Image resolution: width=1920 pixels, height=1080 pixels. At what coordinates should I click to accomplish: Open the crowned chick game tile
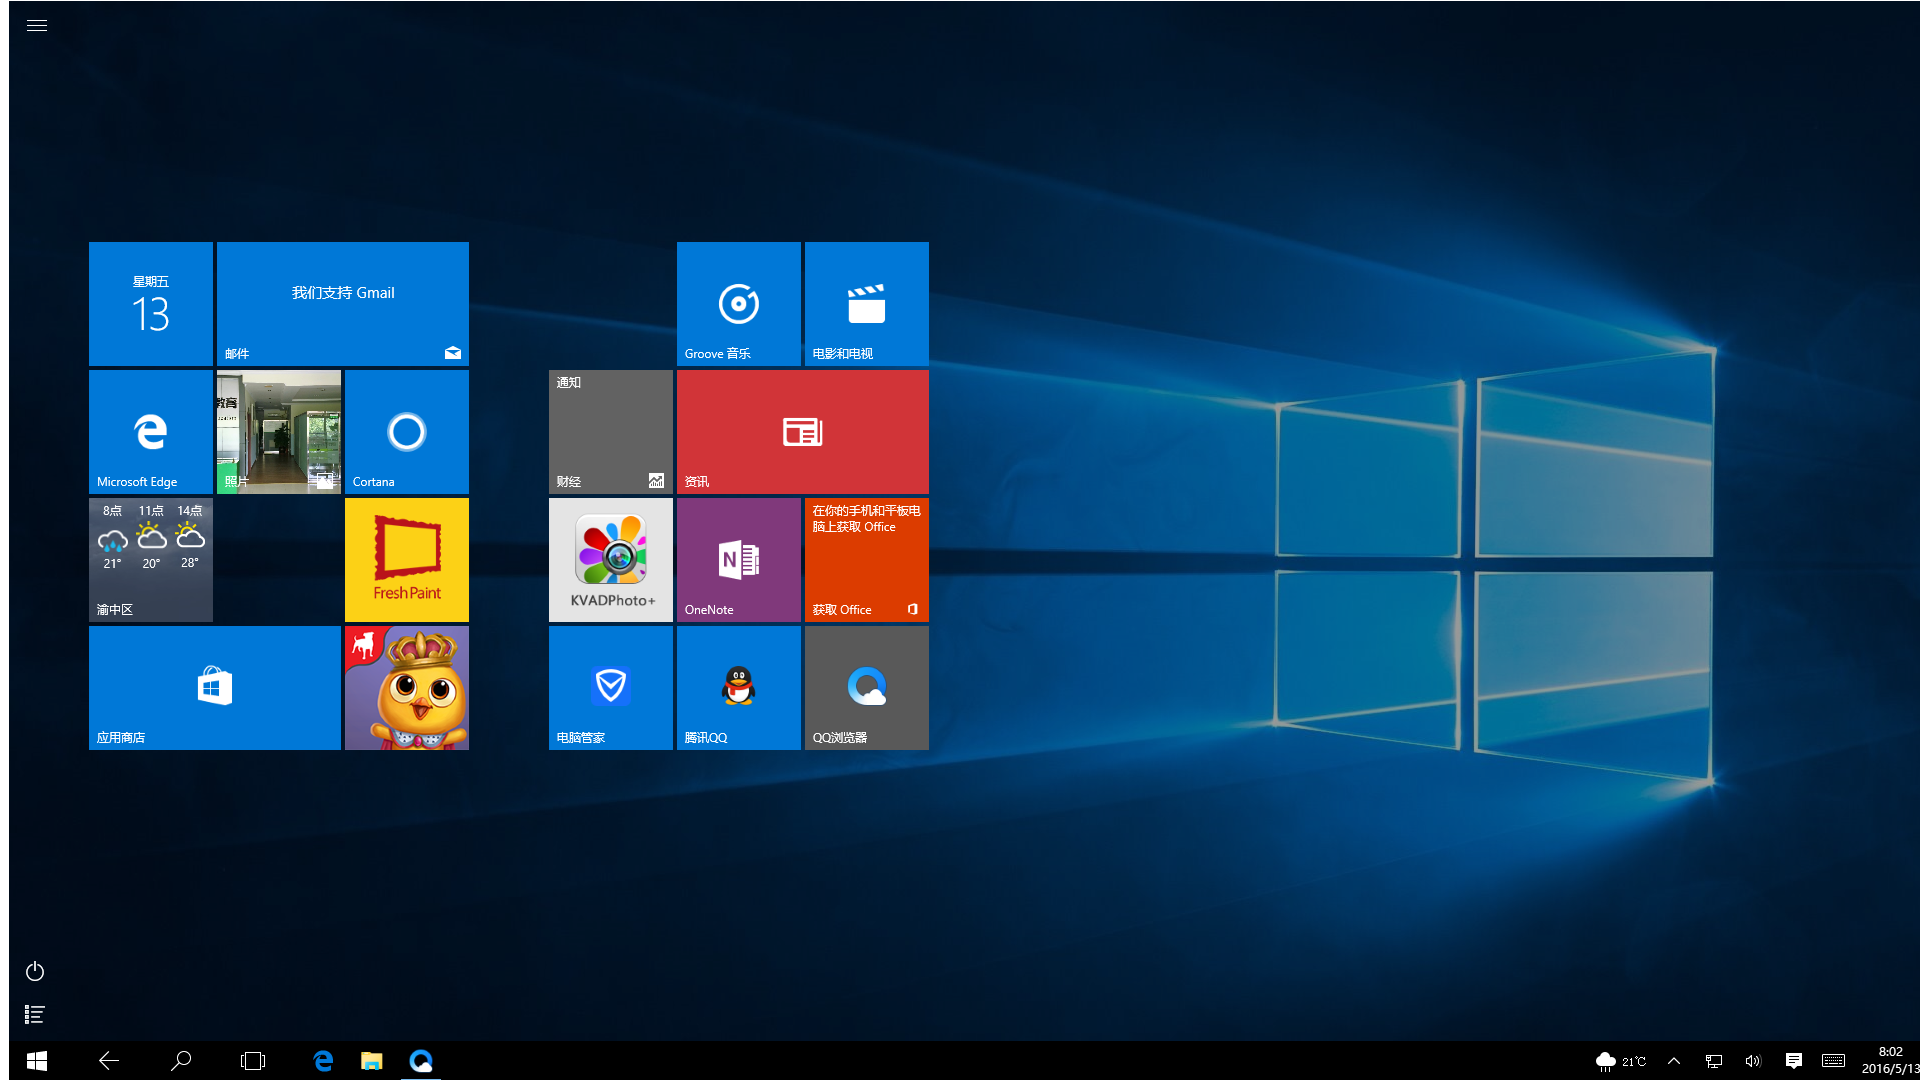(407, 688)
